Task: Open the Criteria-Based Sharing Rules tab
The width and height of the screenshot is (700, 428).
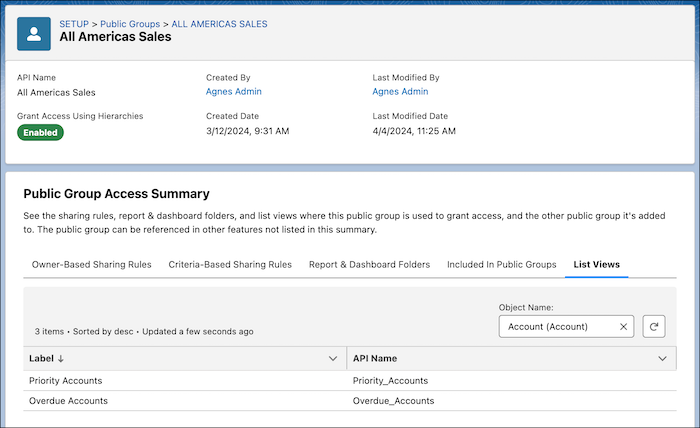Action: pos(230,264)
